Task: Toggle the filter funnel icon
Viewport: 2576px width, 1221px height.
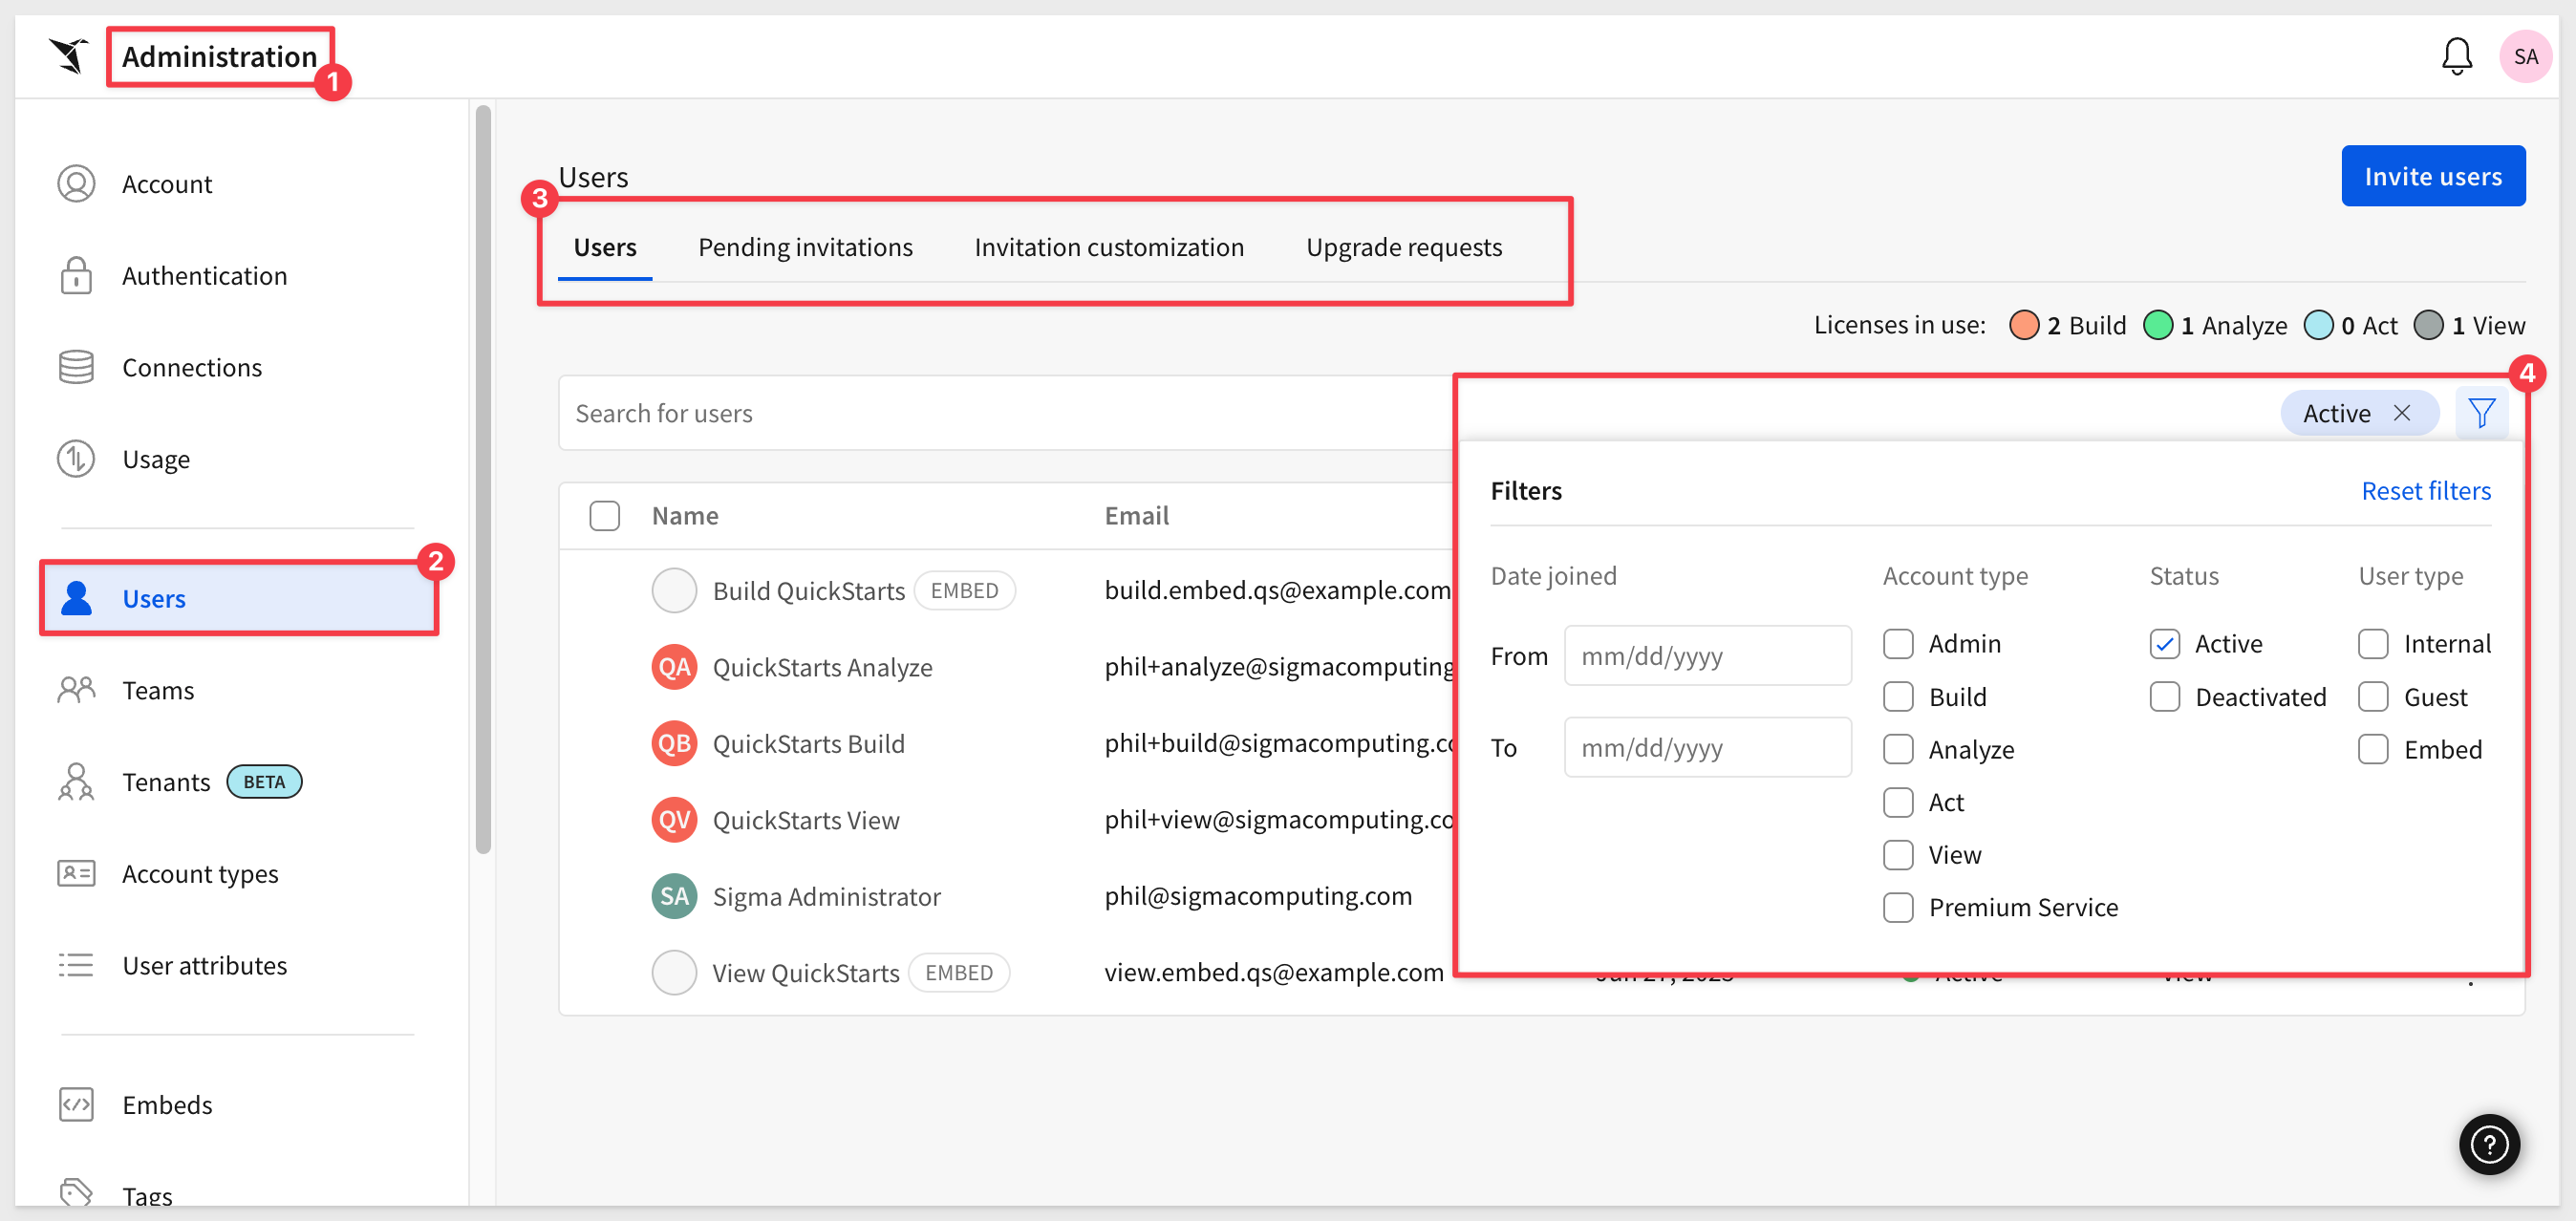Action: pyautogui.click(x=2481, y=413)
